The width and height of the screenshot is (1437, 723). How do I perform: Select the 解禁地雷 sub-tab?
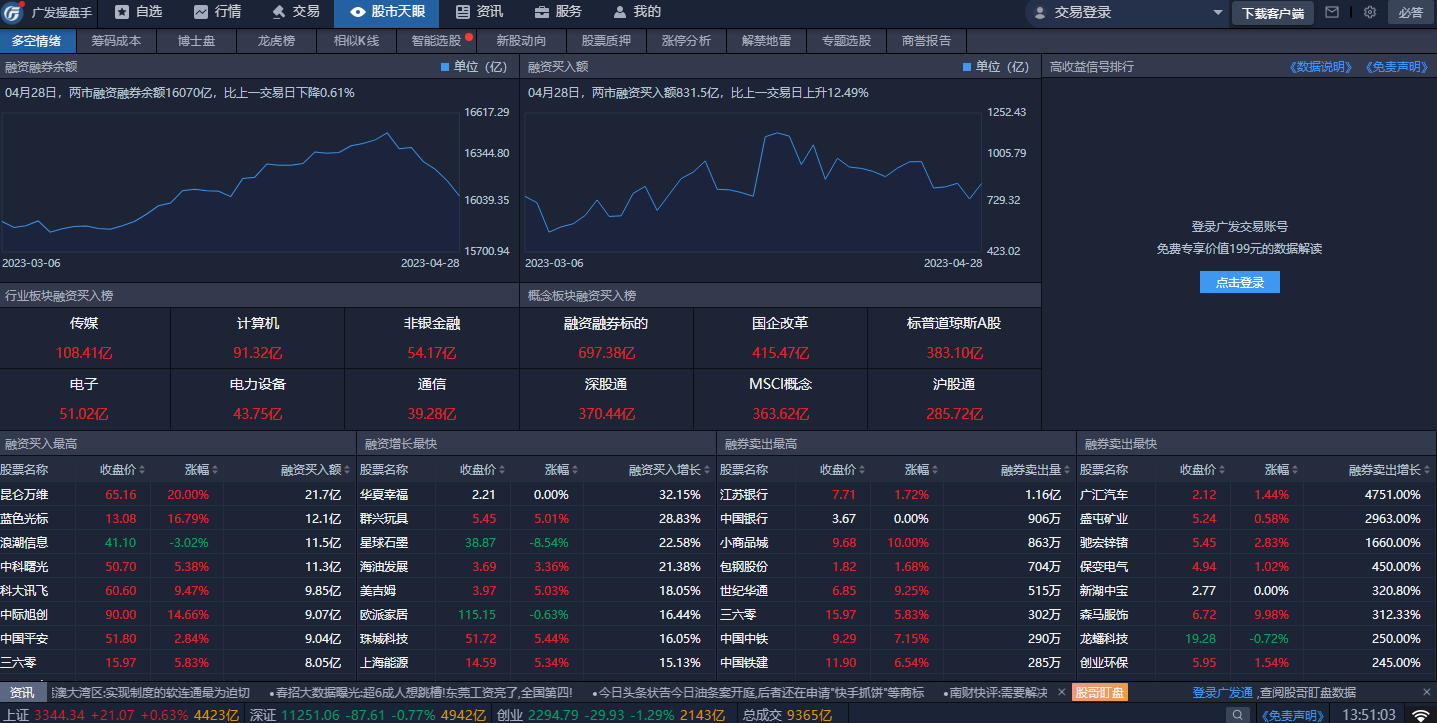[x=766, y=41]
